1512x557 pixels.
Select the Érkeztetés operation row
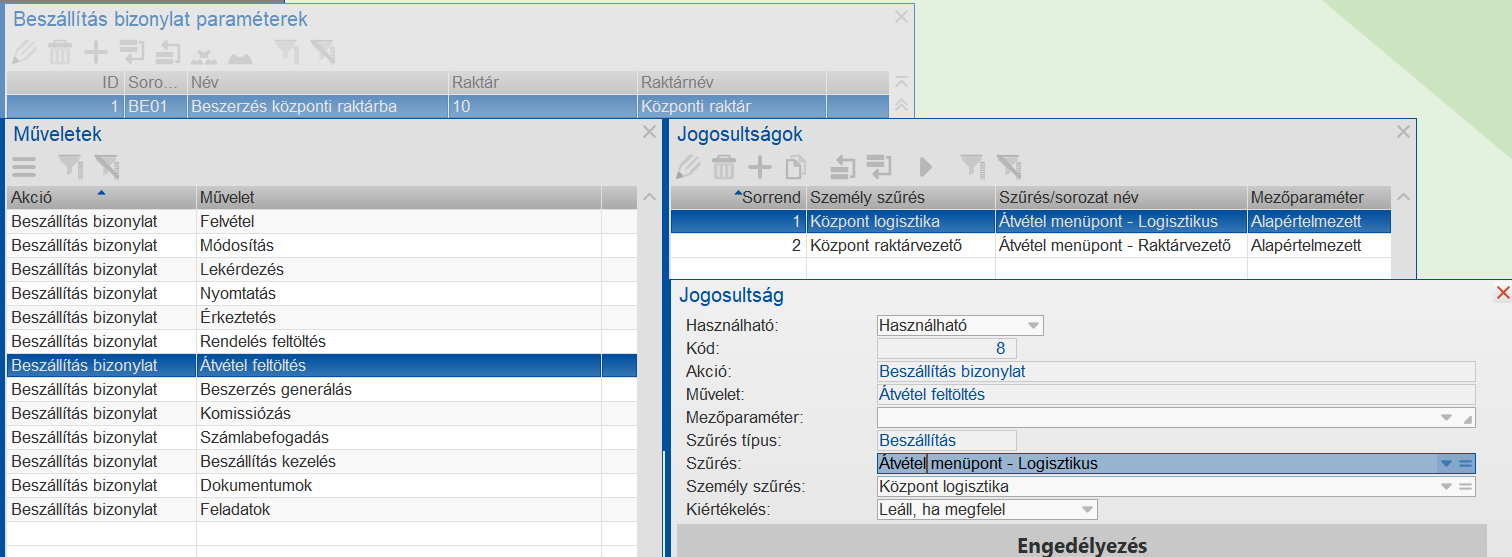click(x=322, y=318)
